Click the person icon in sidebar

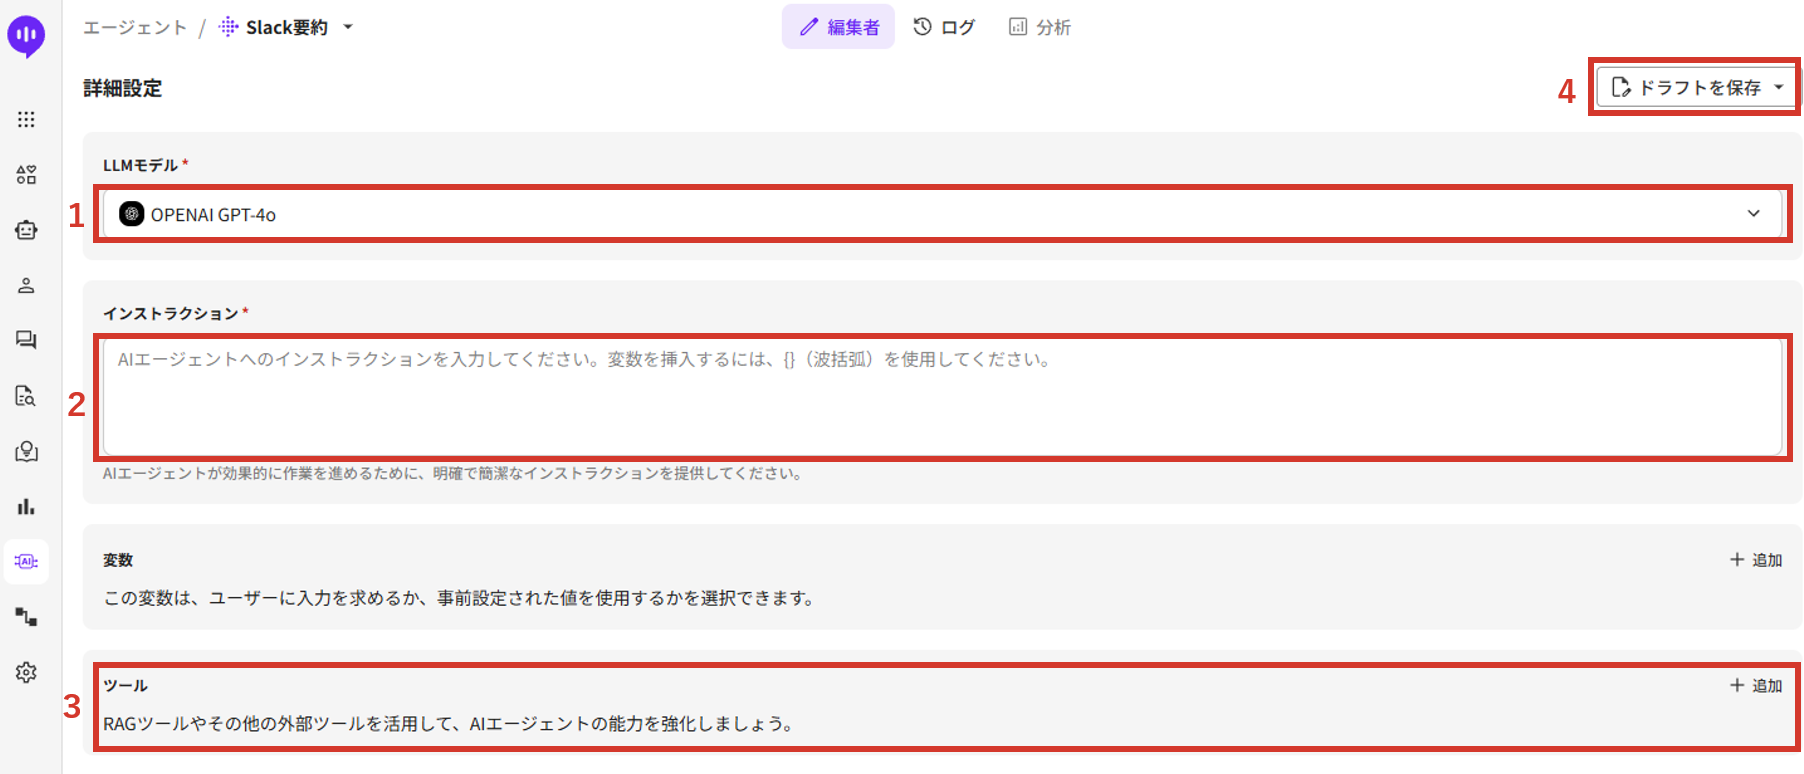pyautogui.click(x=26, y=286)
